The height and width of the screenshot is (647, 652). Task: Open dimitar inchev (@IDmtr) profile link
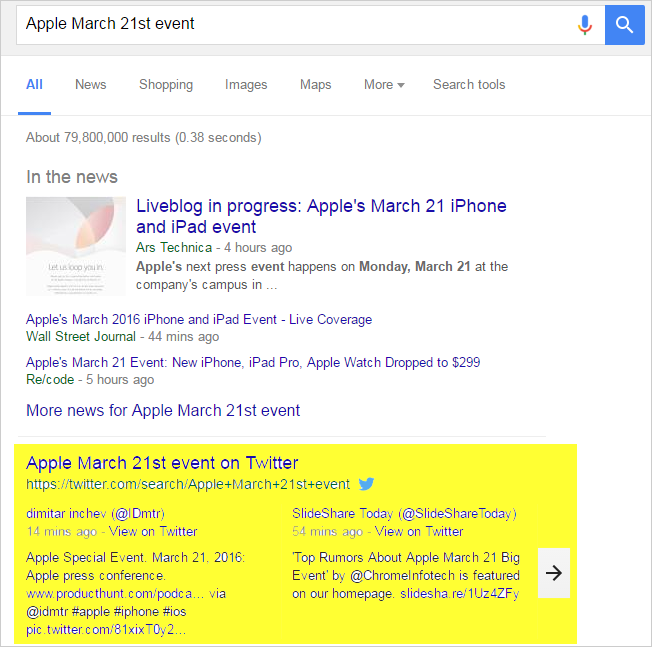click(x=95, y=514)
